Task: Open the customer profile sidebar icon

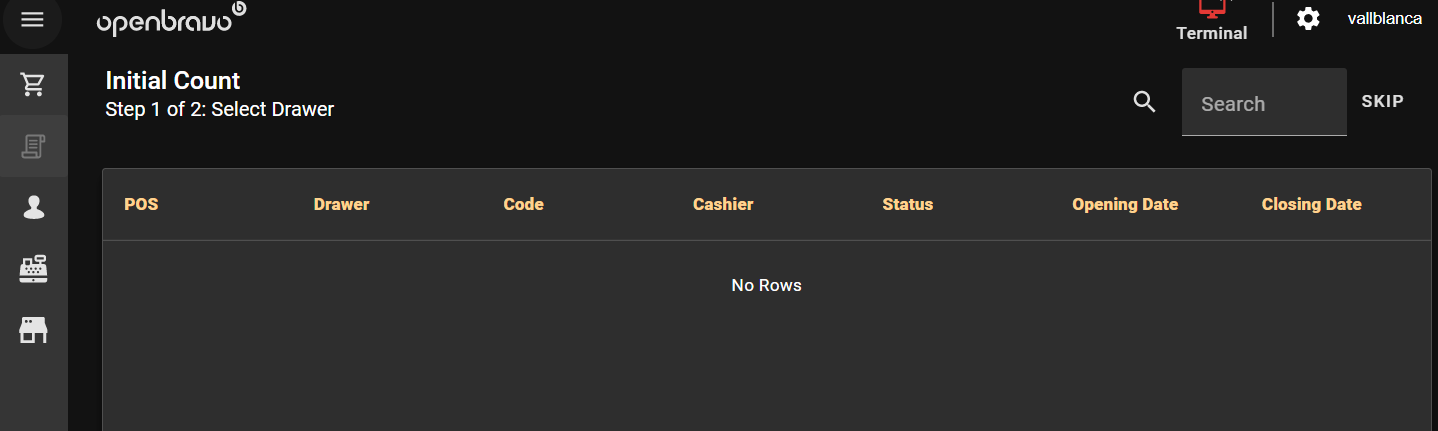Action: [x=33, y=207]
